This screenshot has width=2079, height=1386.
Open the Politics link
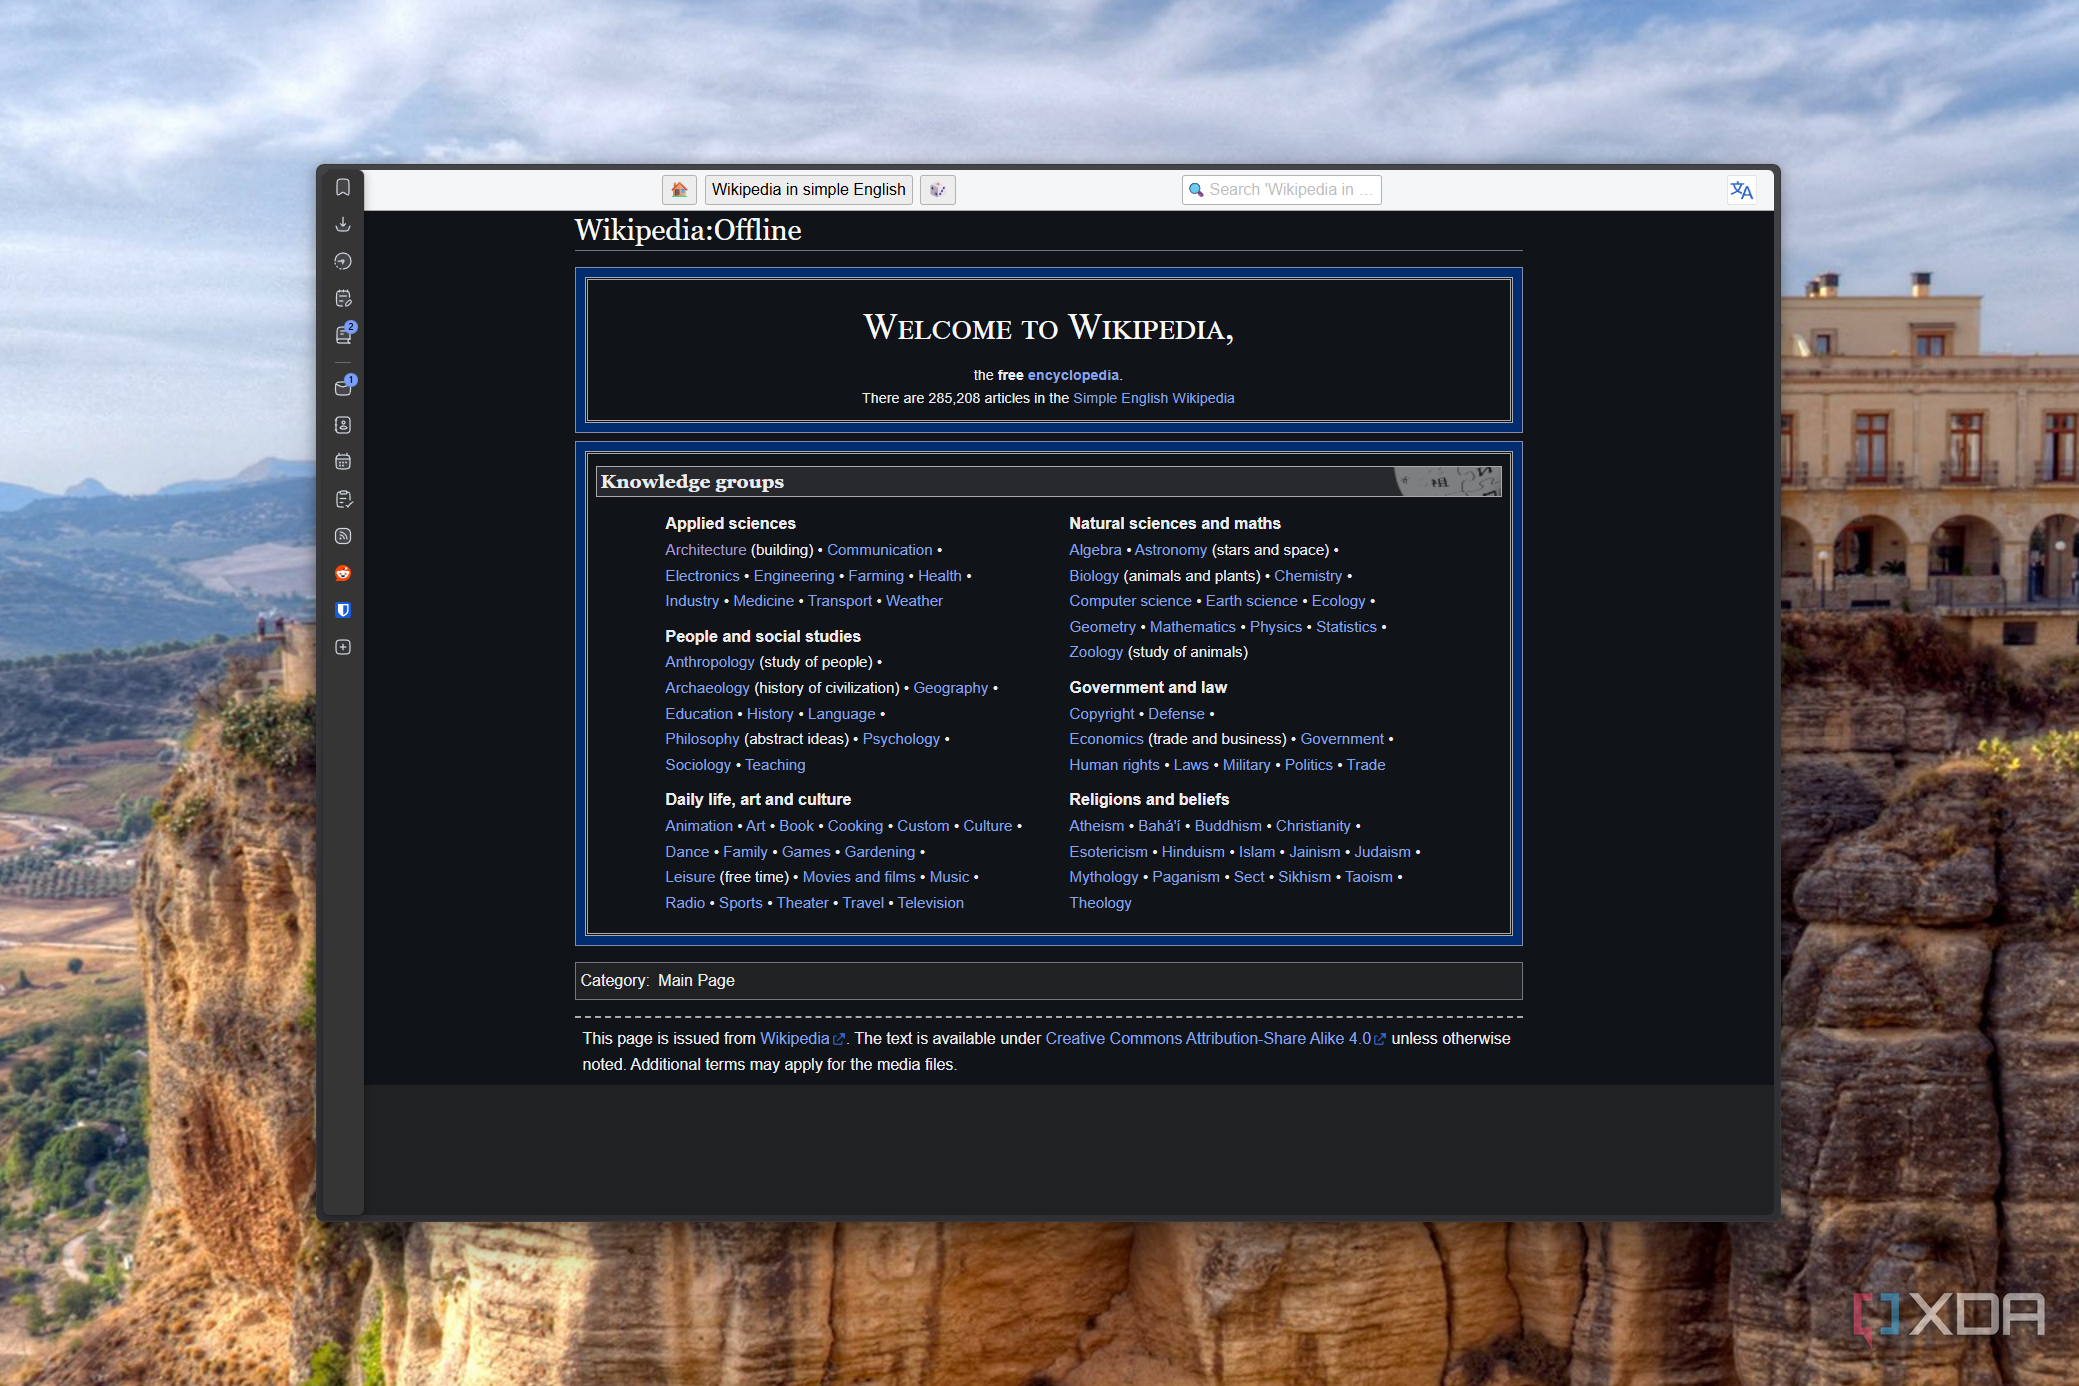pyautogui.click(x=1308, y=765)
